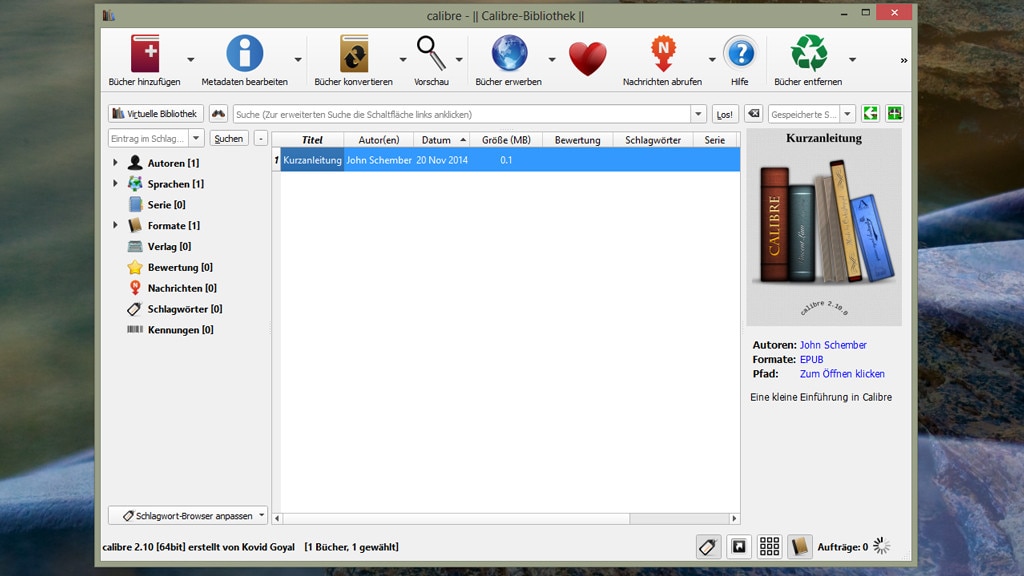Click the horizontal scrollbar of book list
Viewport: 1024px width, 576px height.
pos(456,519)
